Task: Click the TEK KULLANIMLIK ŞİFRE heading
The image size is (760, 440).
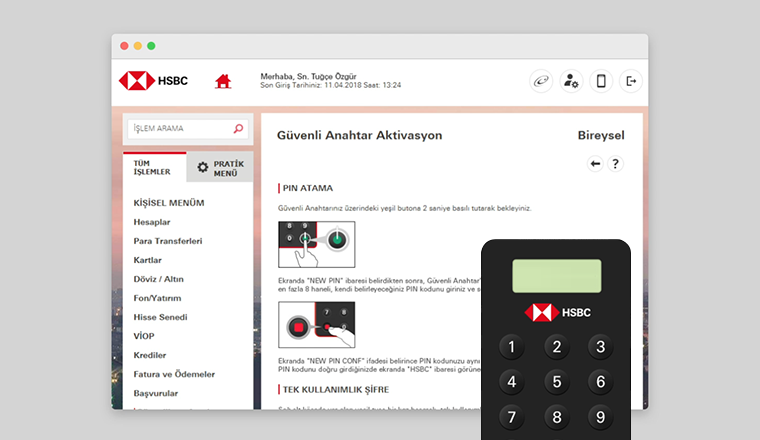Action: (x=336, y=390)
